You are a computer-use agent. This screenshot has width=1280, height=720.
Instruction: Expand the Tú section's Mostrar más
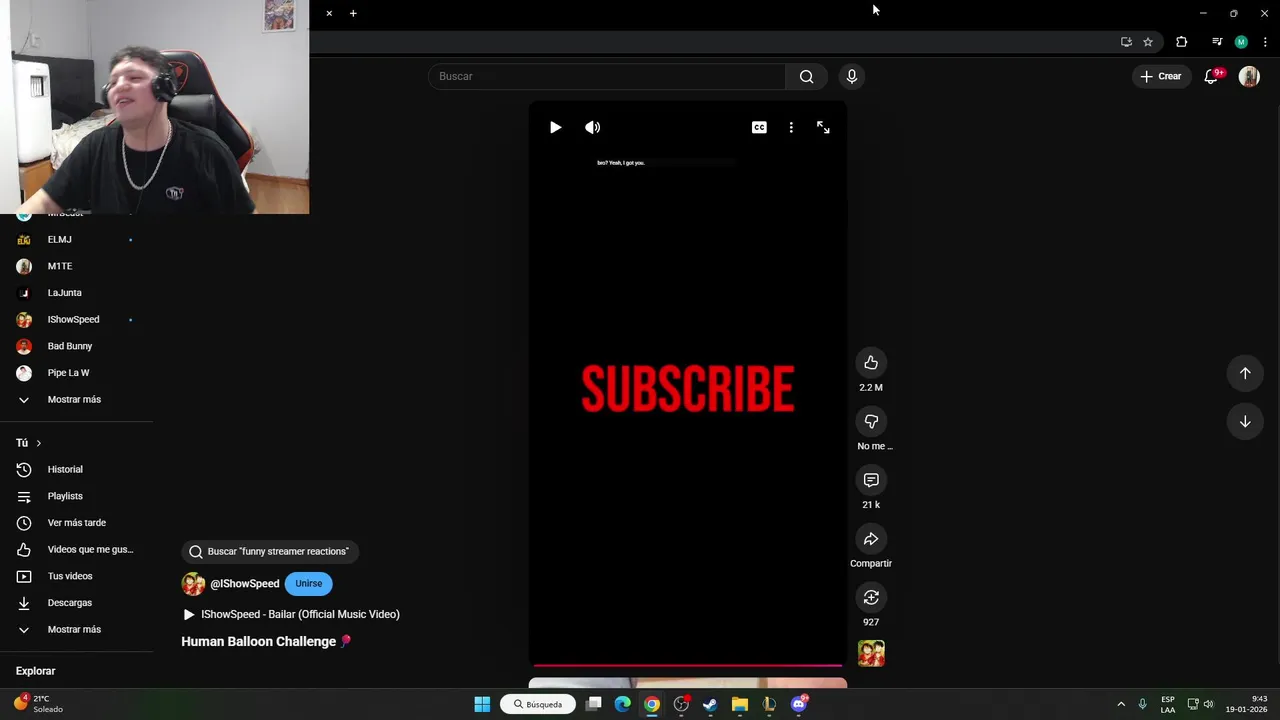pos(76,629)
